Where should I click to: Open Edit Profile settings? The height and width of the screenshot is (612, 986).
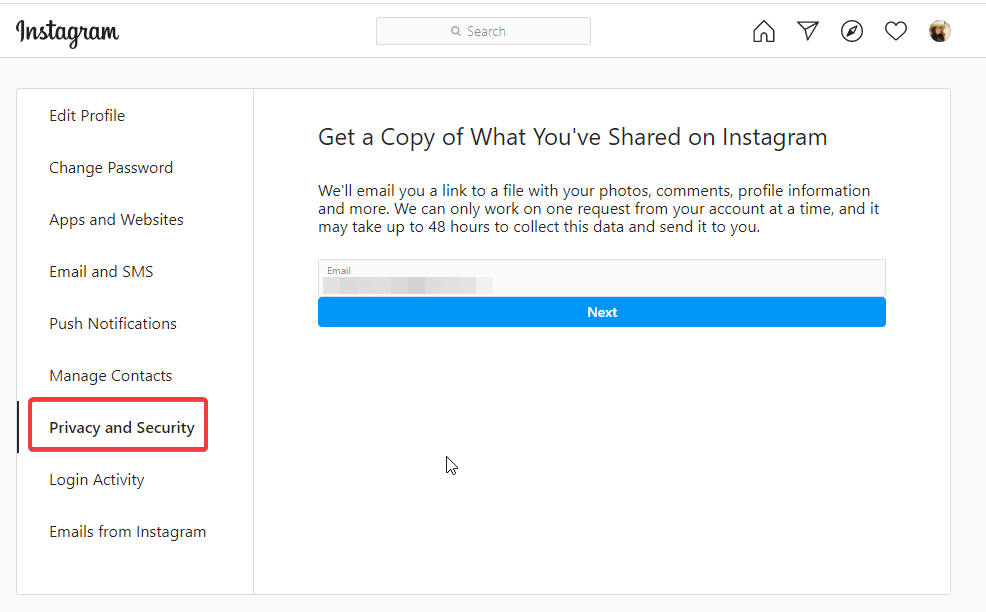click(87, 116)
